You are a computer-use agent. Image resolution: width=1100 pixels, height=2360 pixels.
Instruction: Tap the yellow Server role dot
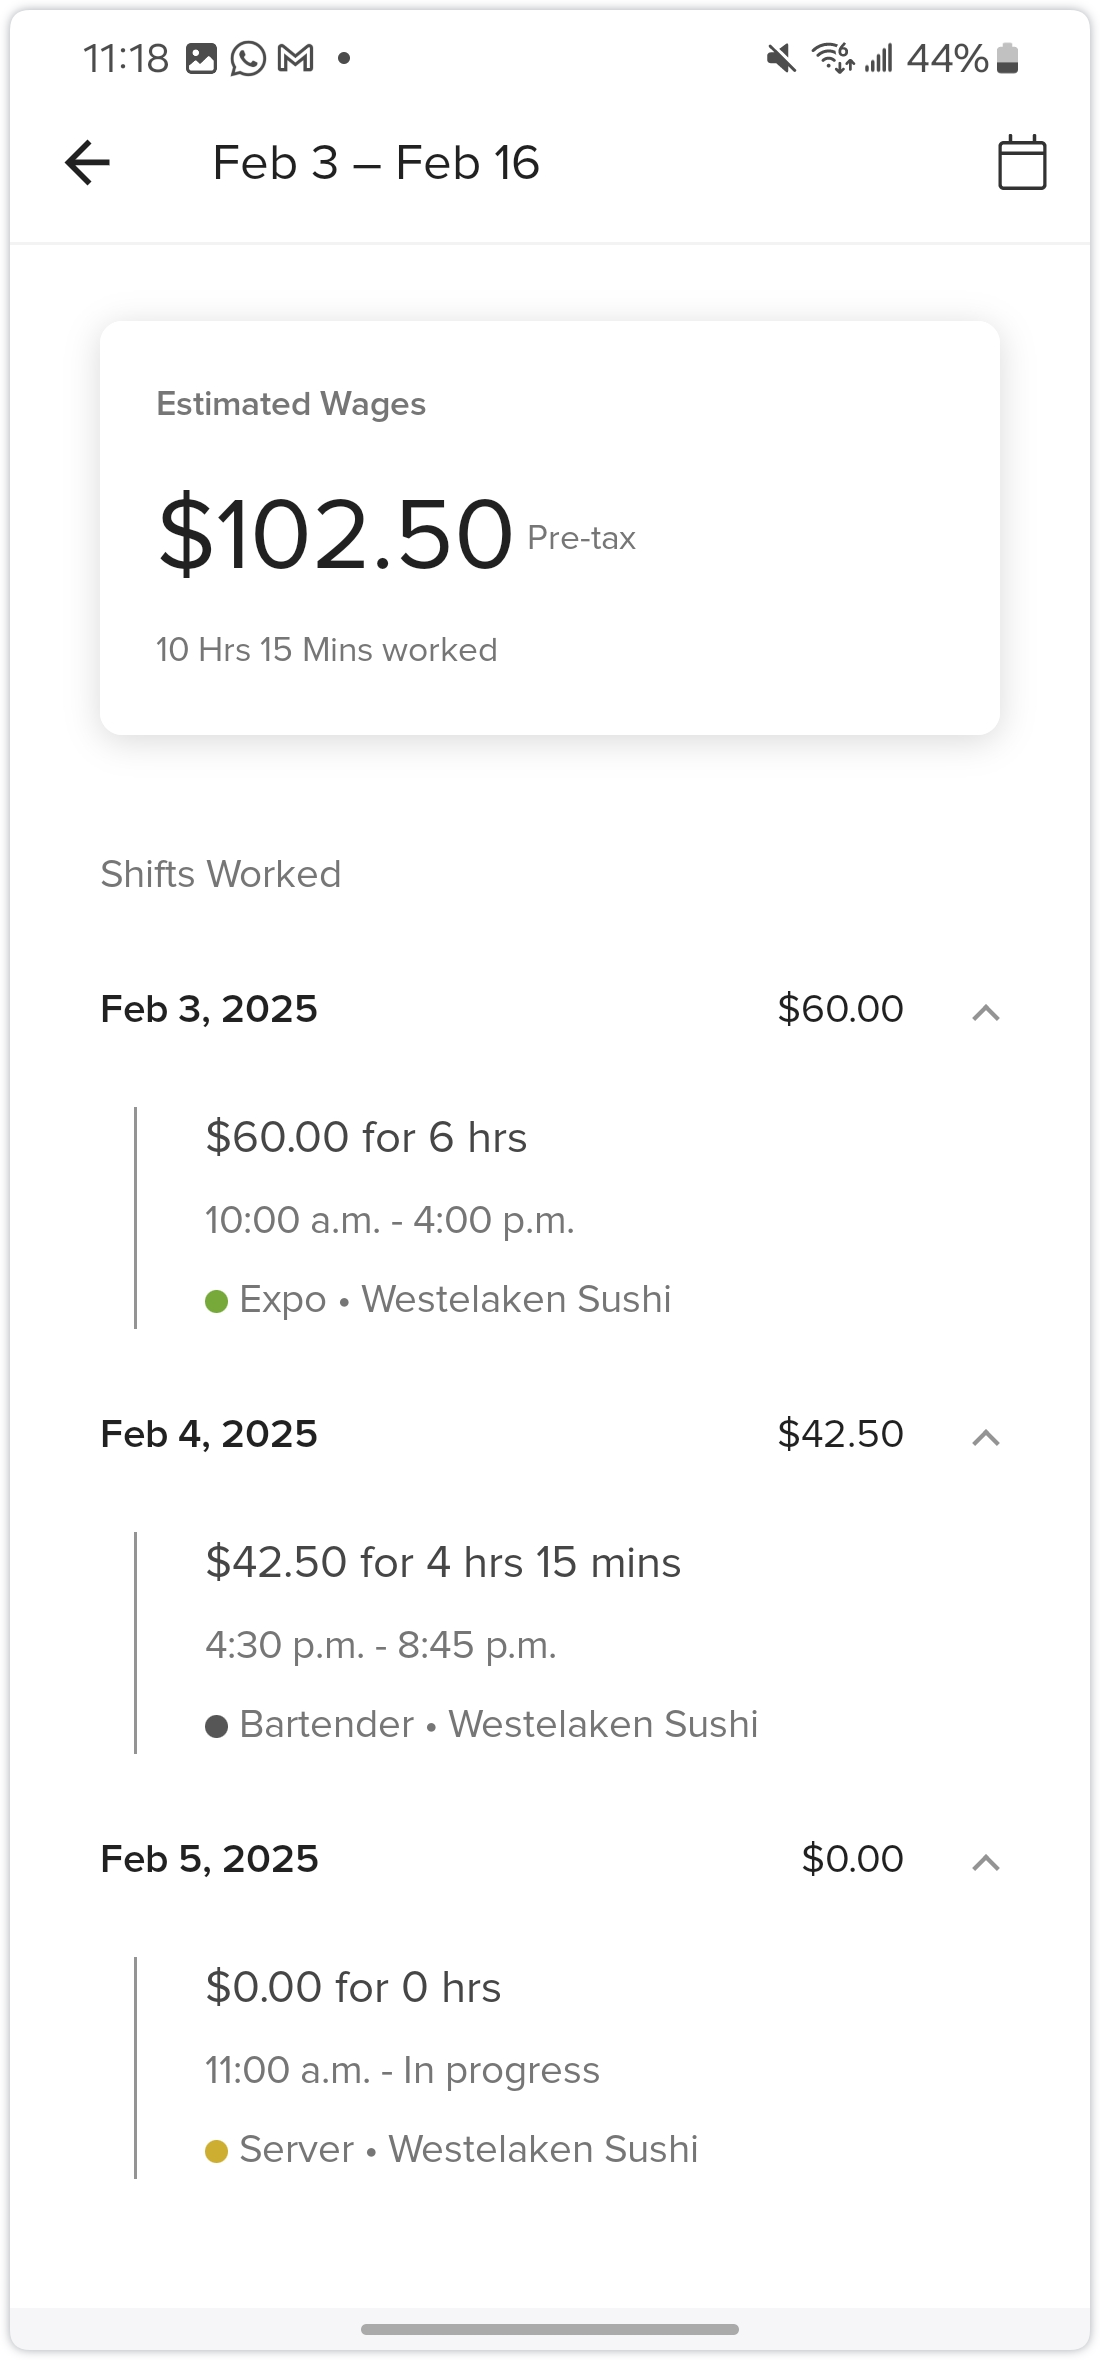216,2151
